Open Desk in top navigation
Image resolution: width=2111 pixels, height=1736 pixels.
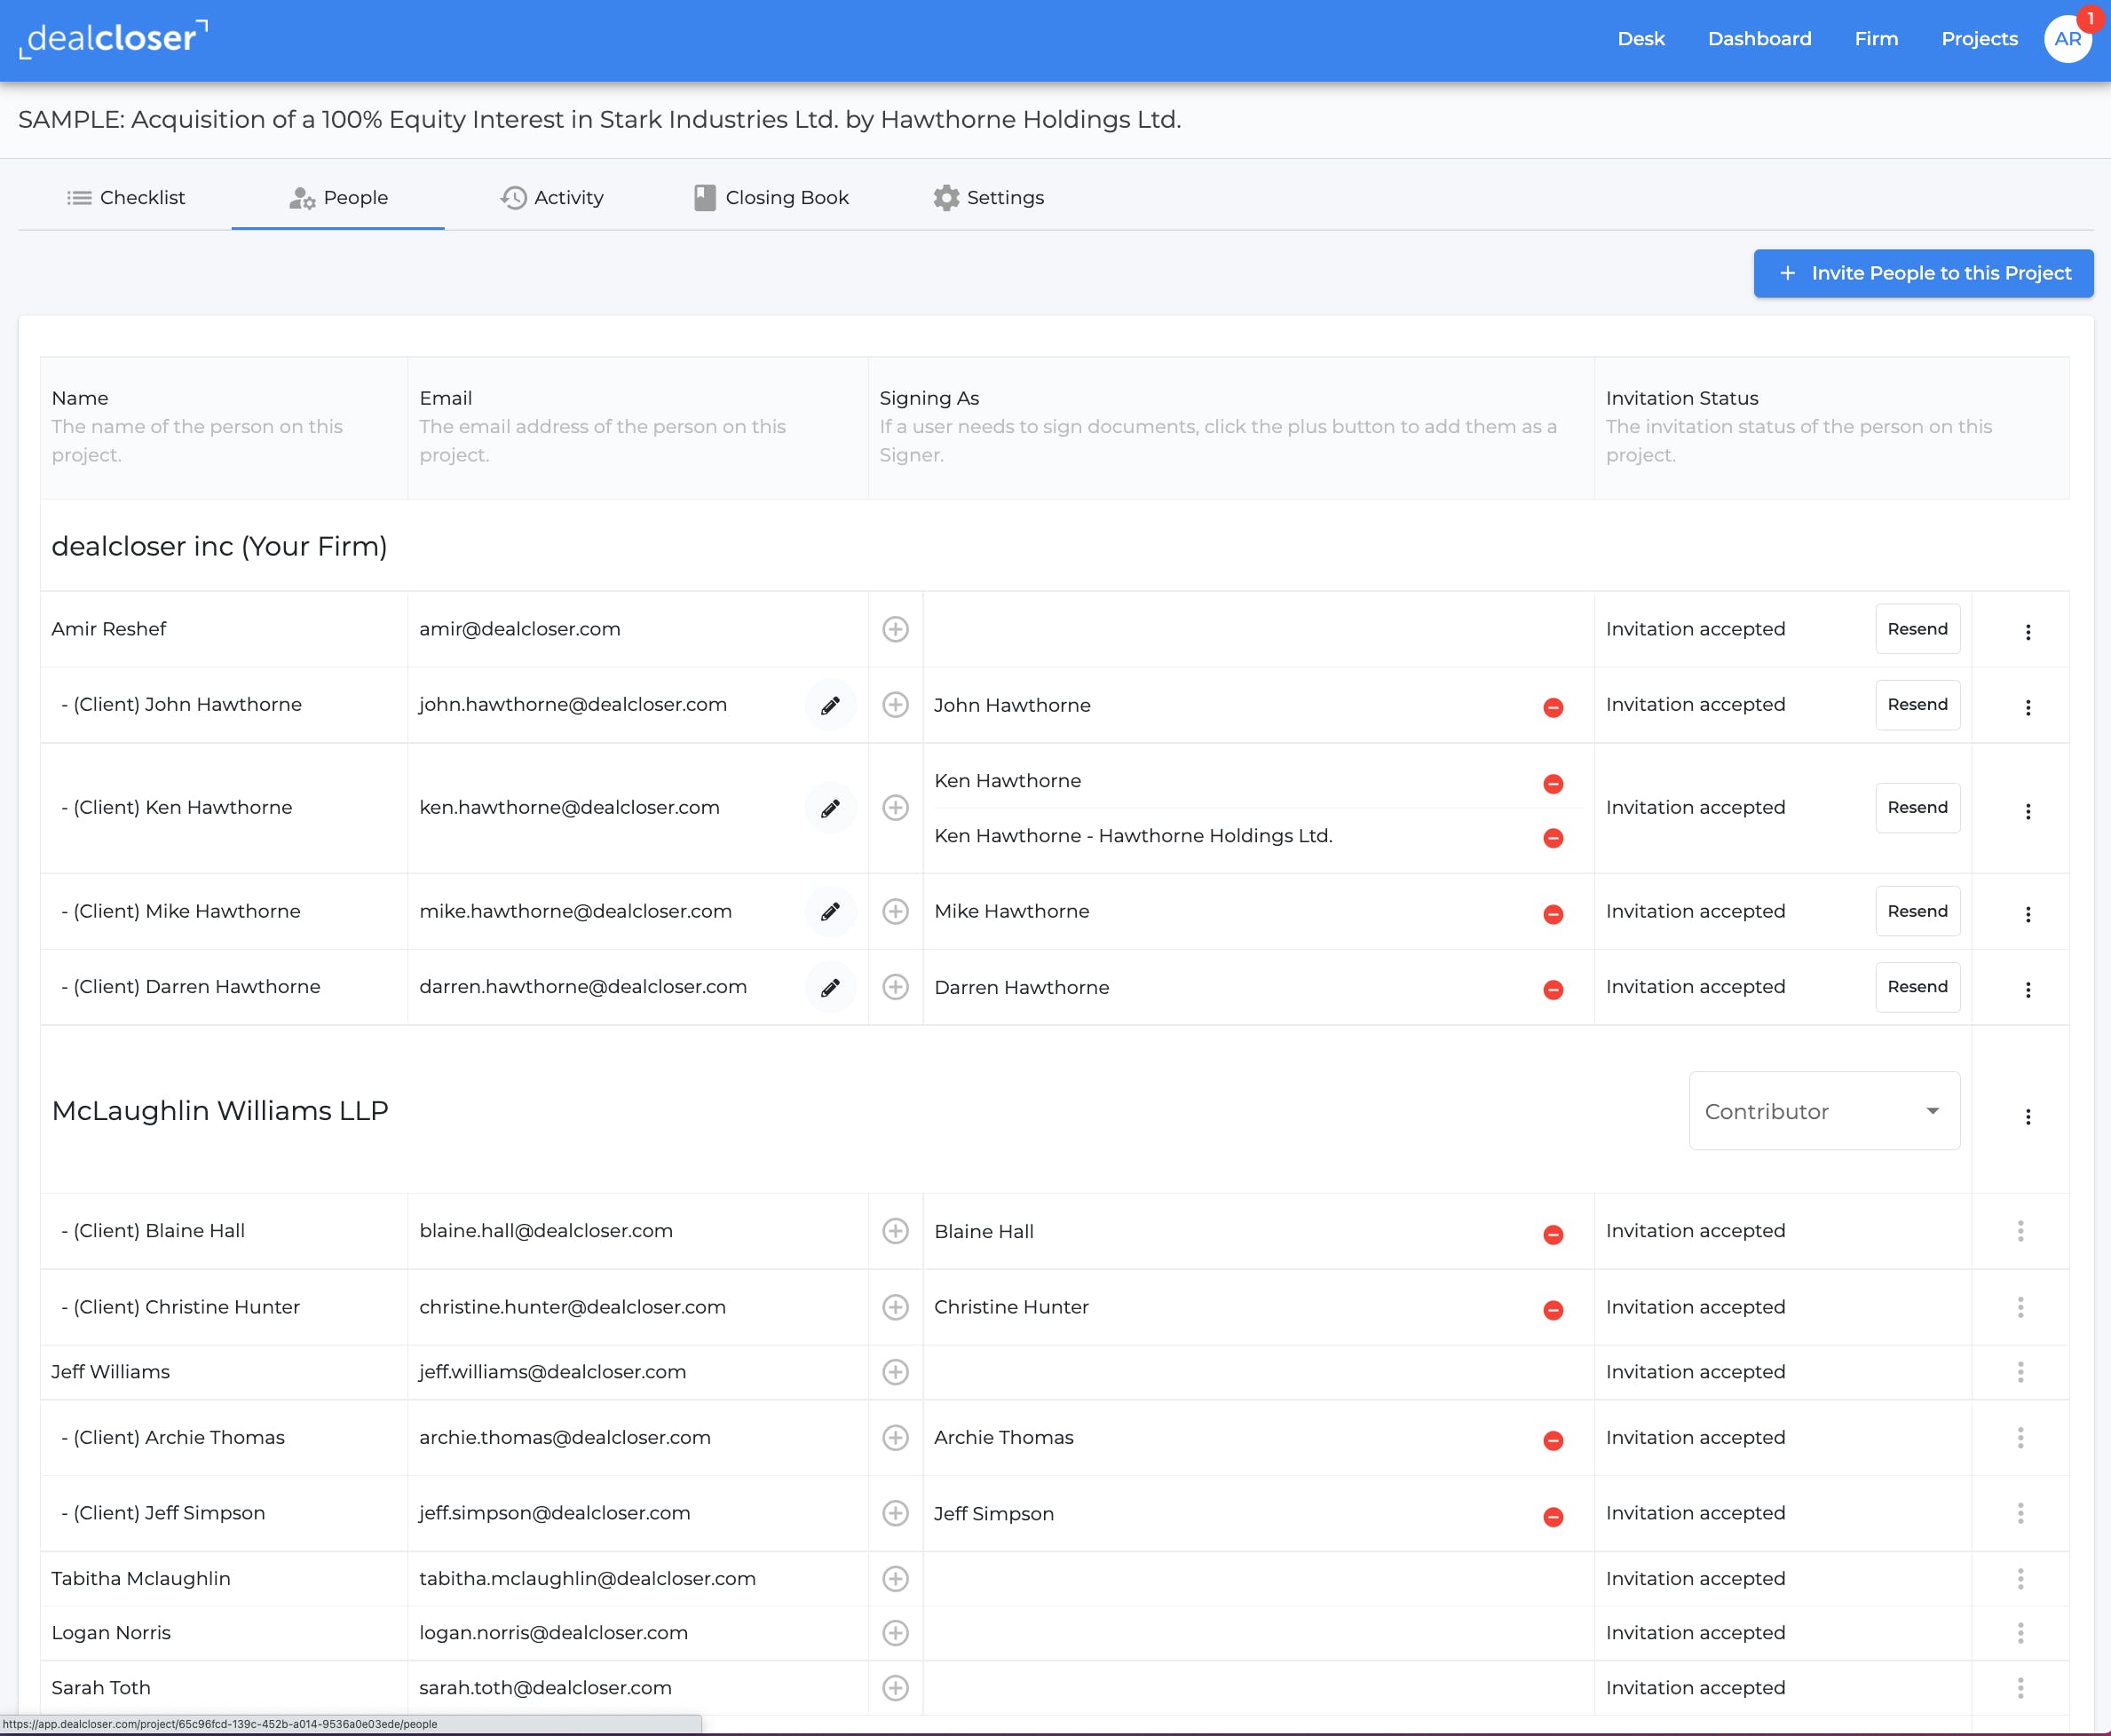1641,39
